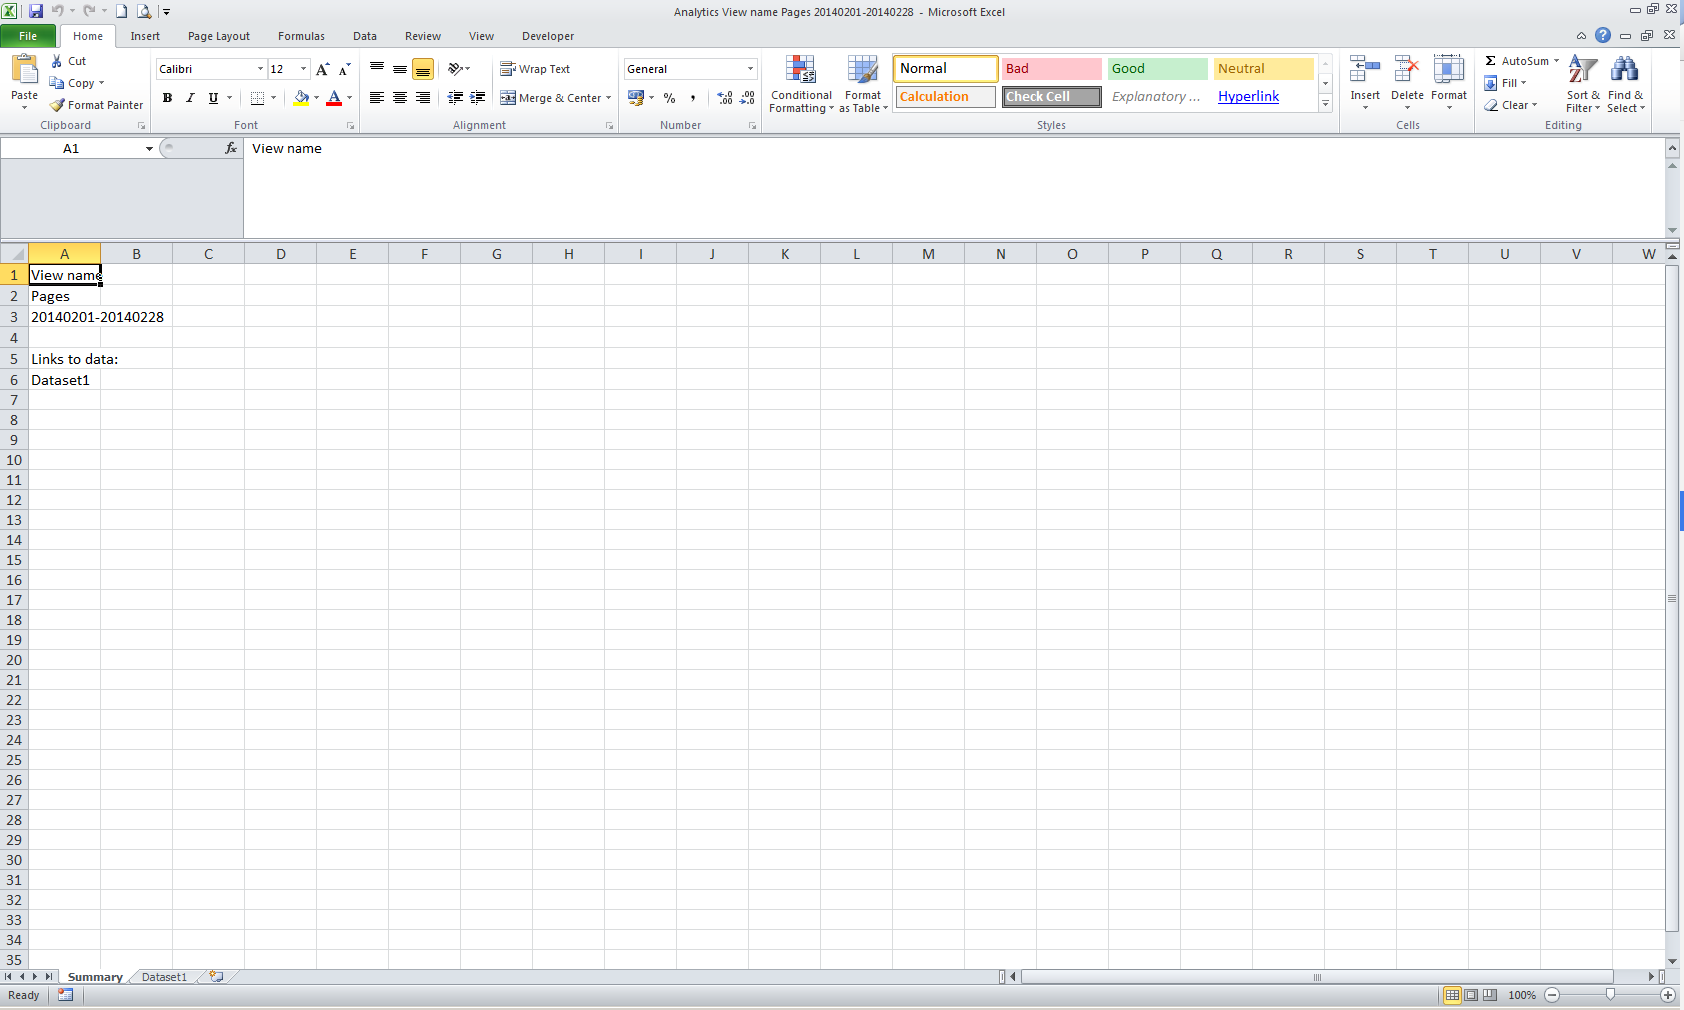This screenshot has height=1010, width=1684.
Task: Open the General number format dropdown
Action: [750, 69]
